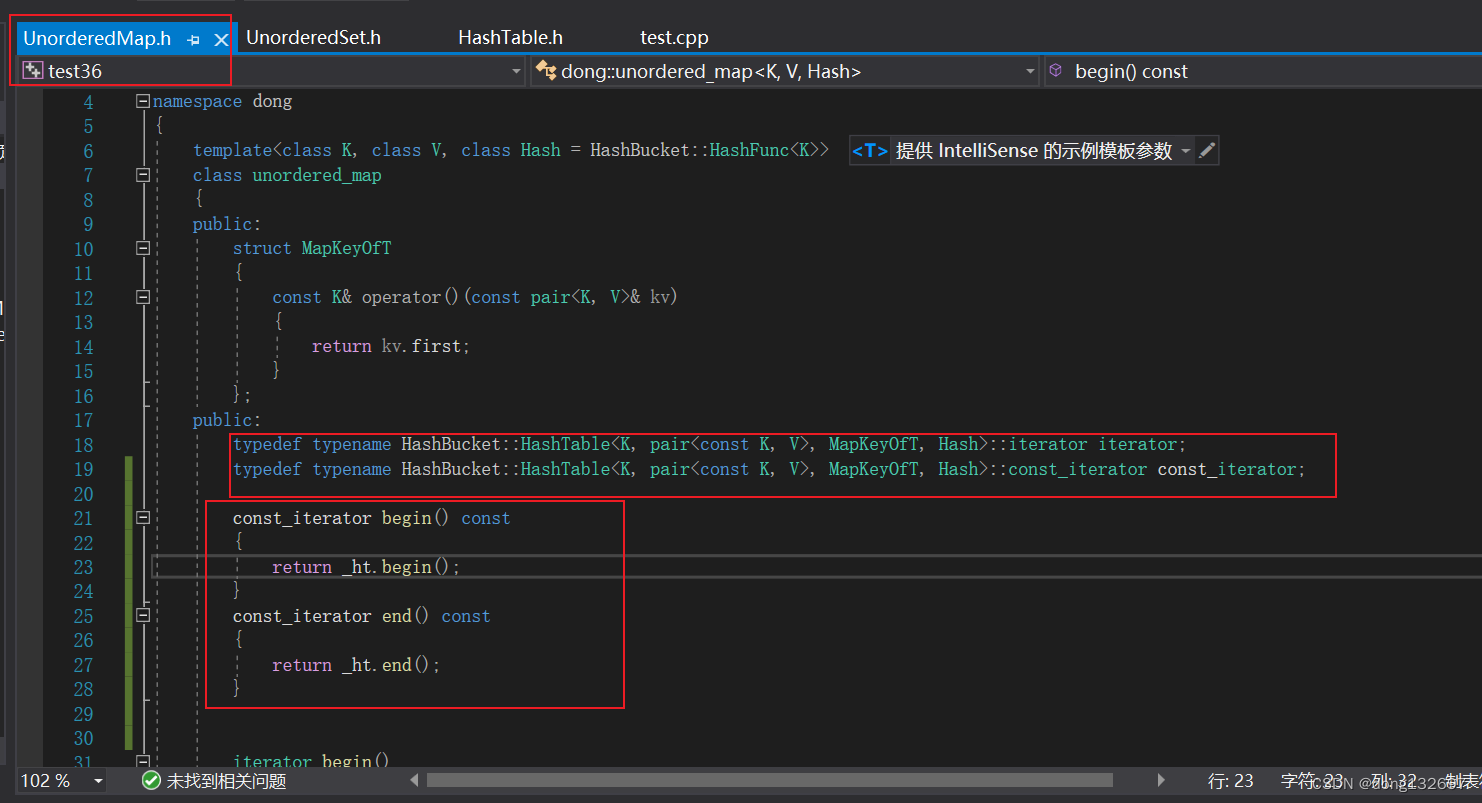This screenshot has width=1482, height=803.
Task: Click the second public: keyword on line 17
Action: tap(227, 420)
